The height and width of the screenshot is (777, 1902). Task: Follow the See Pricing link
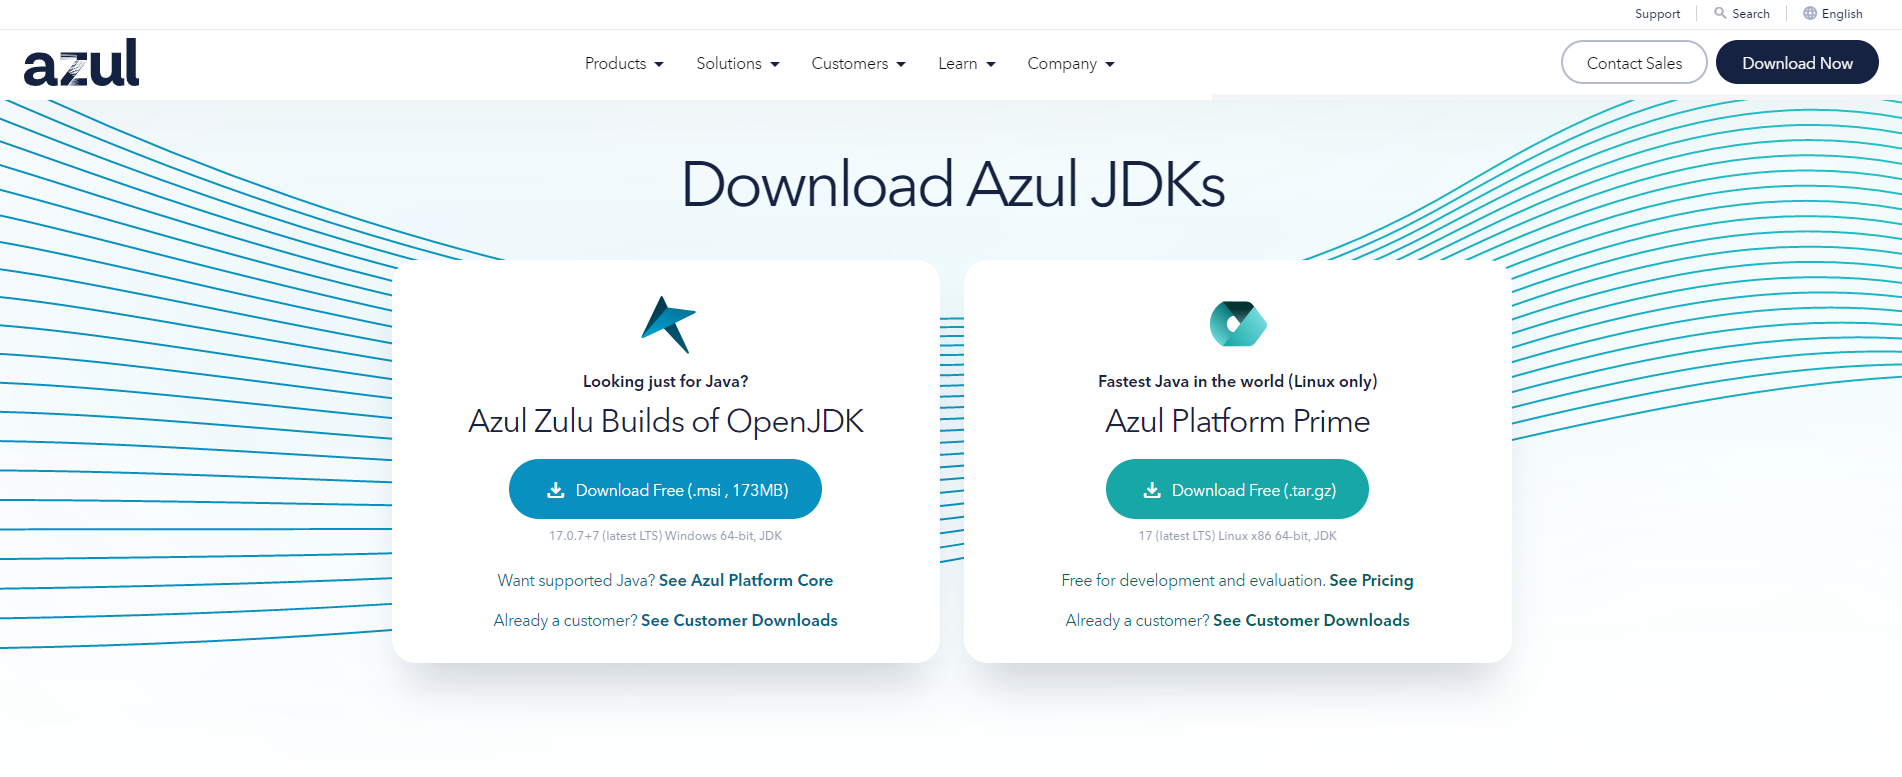pos(1371,580)
